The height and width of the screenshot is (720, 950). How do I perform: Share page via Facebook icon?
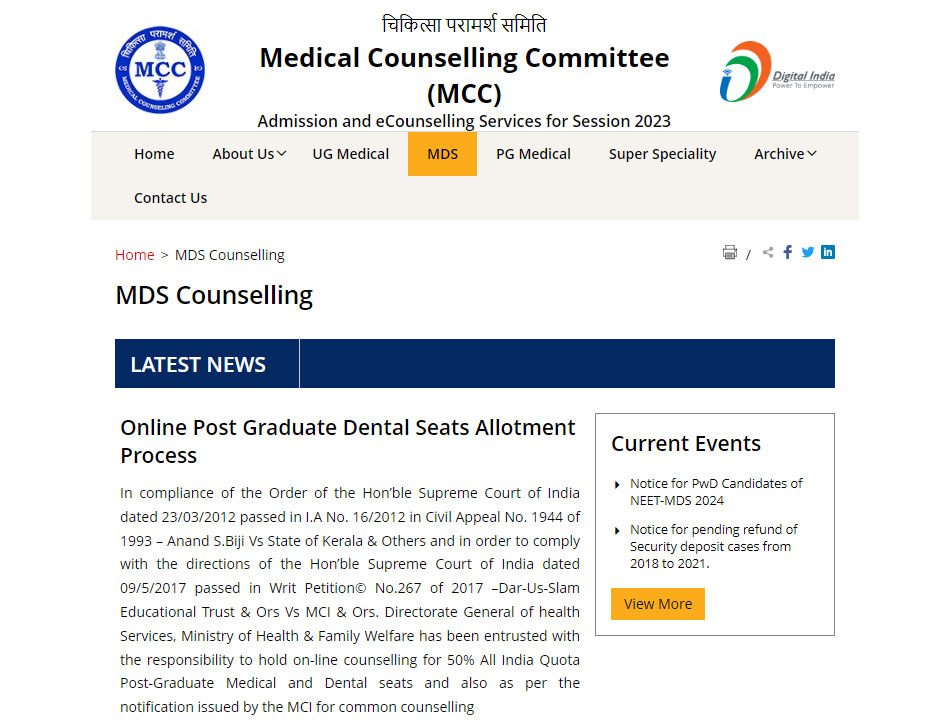(x=787, y=252)
